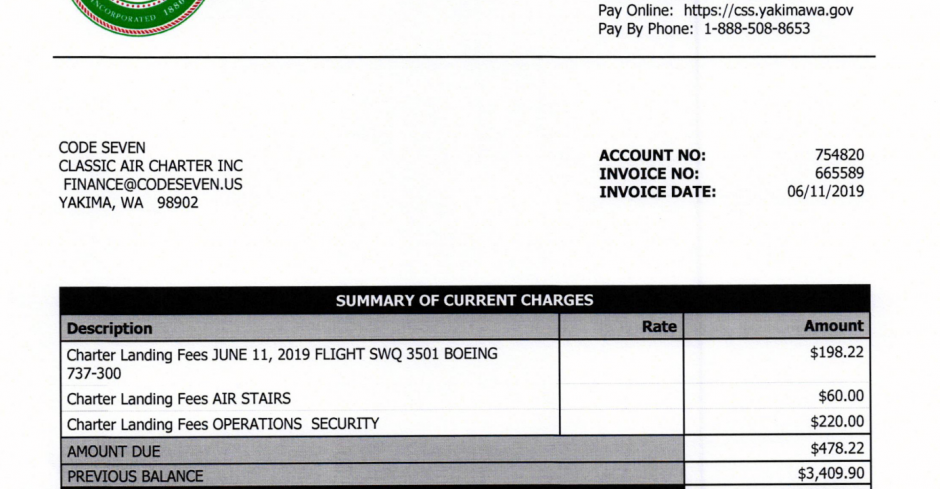Select the OPERATIONS SECURITY charge row
Viewport: 940px width, 489px height.
465,423
